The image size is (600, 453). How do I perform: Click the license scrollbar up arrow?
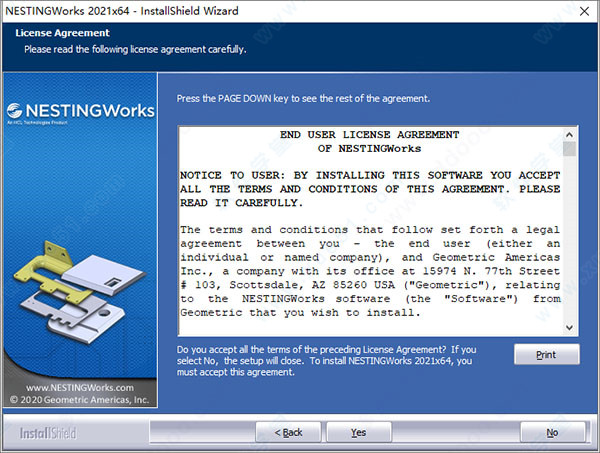[569, 133]
